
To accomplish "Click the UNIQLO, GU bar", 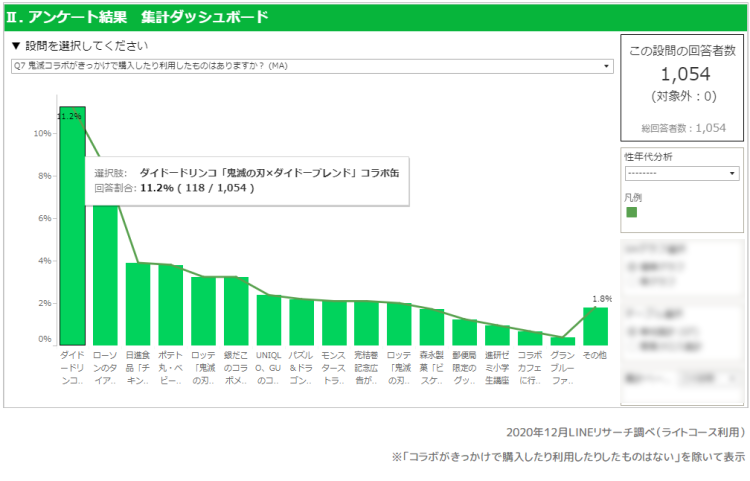I will 269,320.
